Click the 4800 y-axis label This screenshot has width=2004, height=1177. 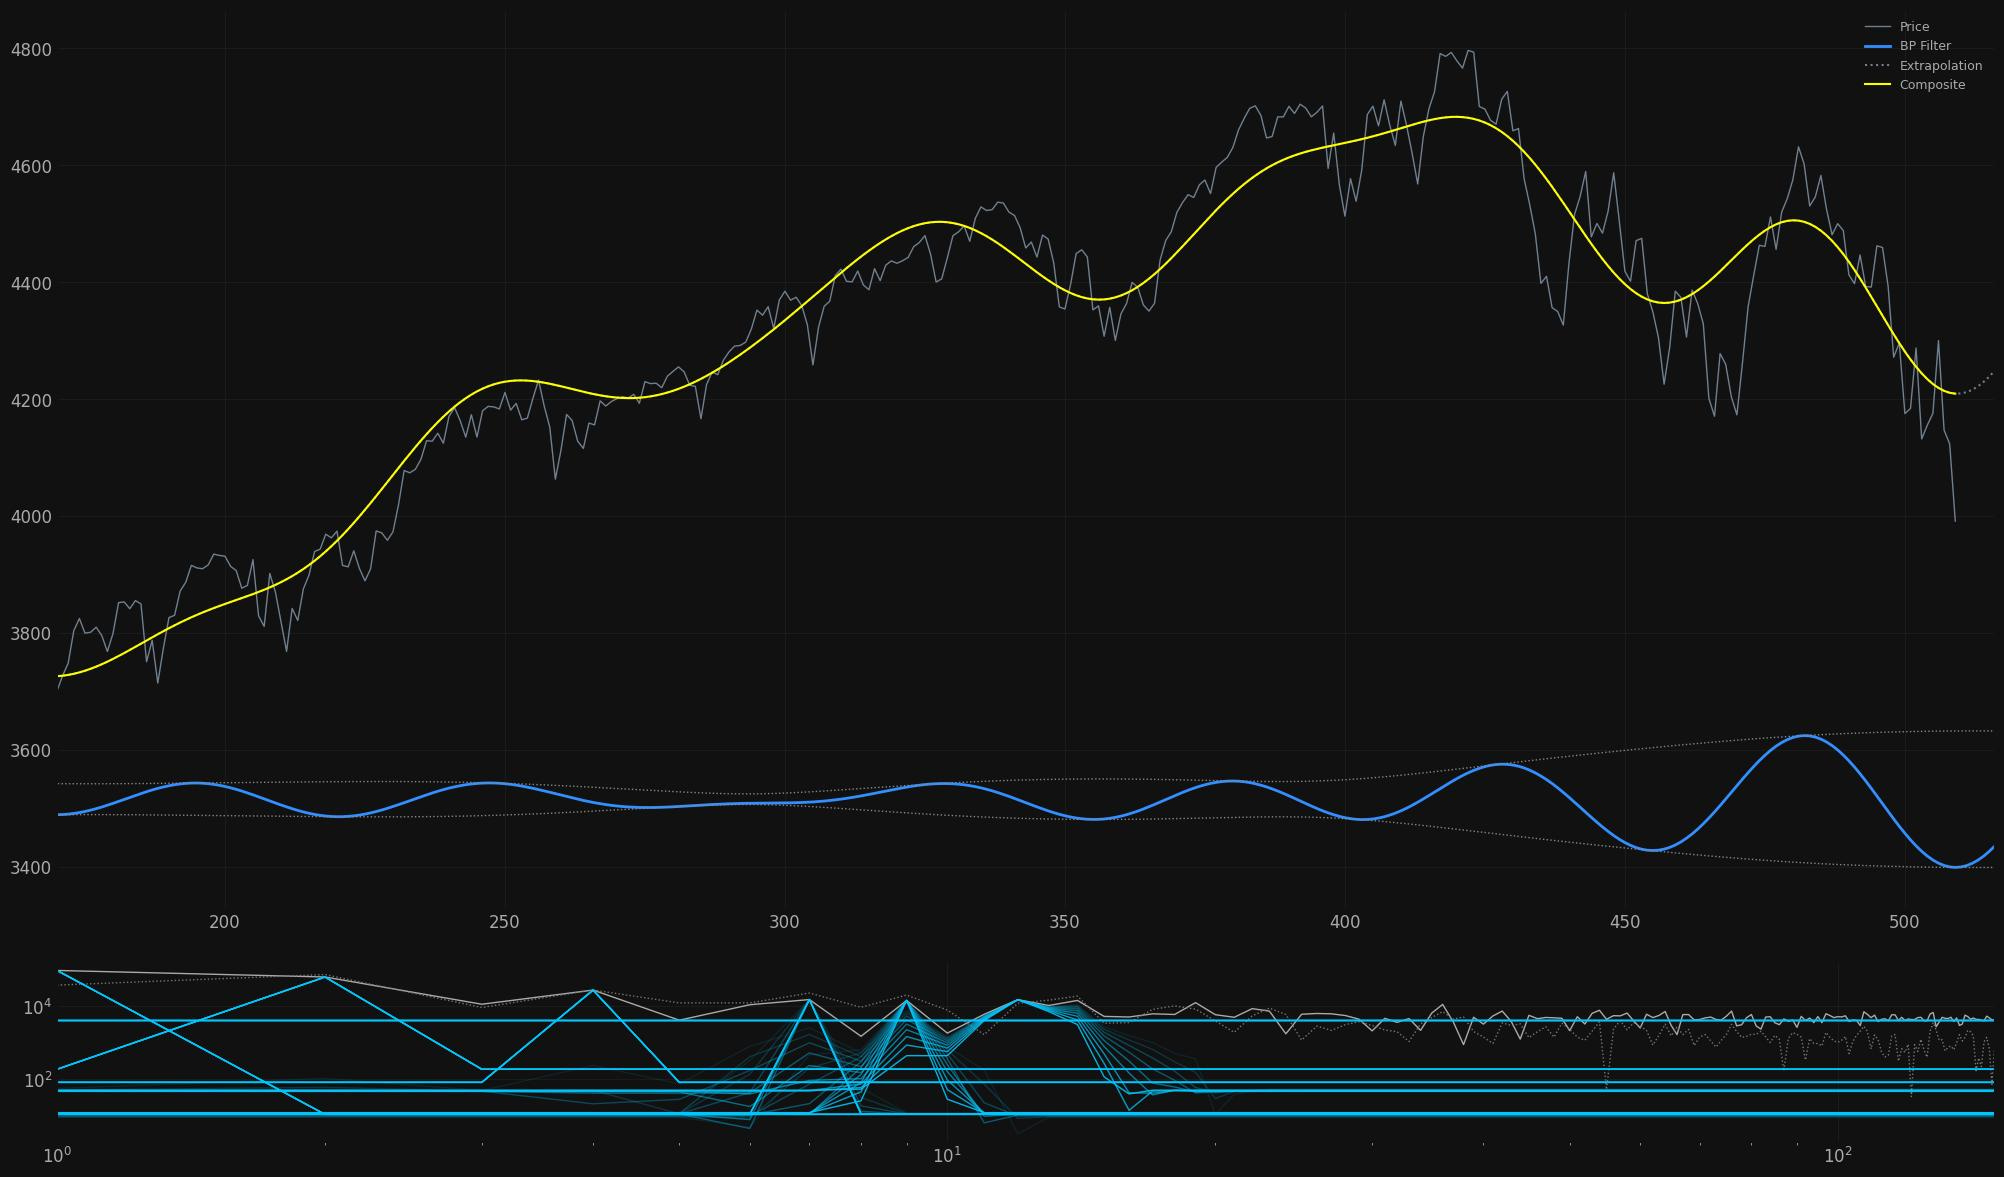point(31,49)
